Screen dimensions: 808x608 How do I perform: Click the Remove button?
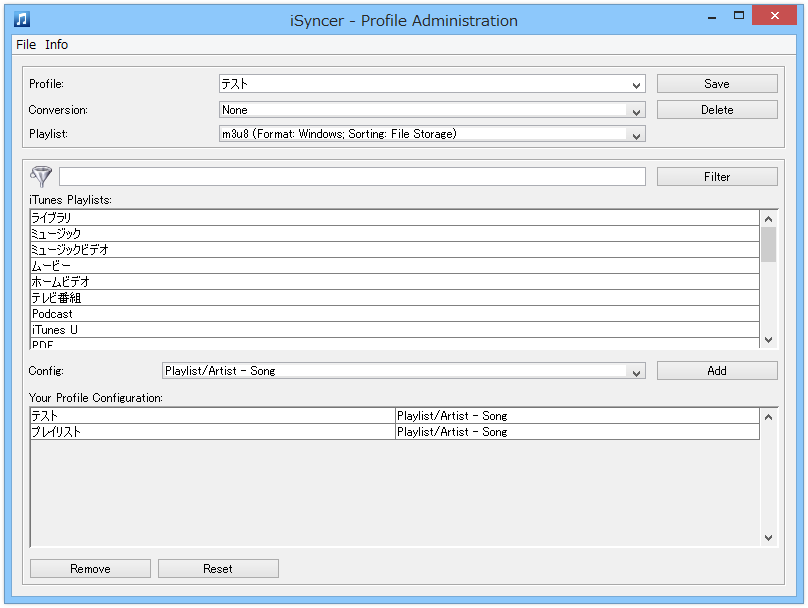click(90, 569)
